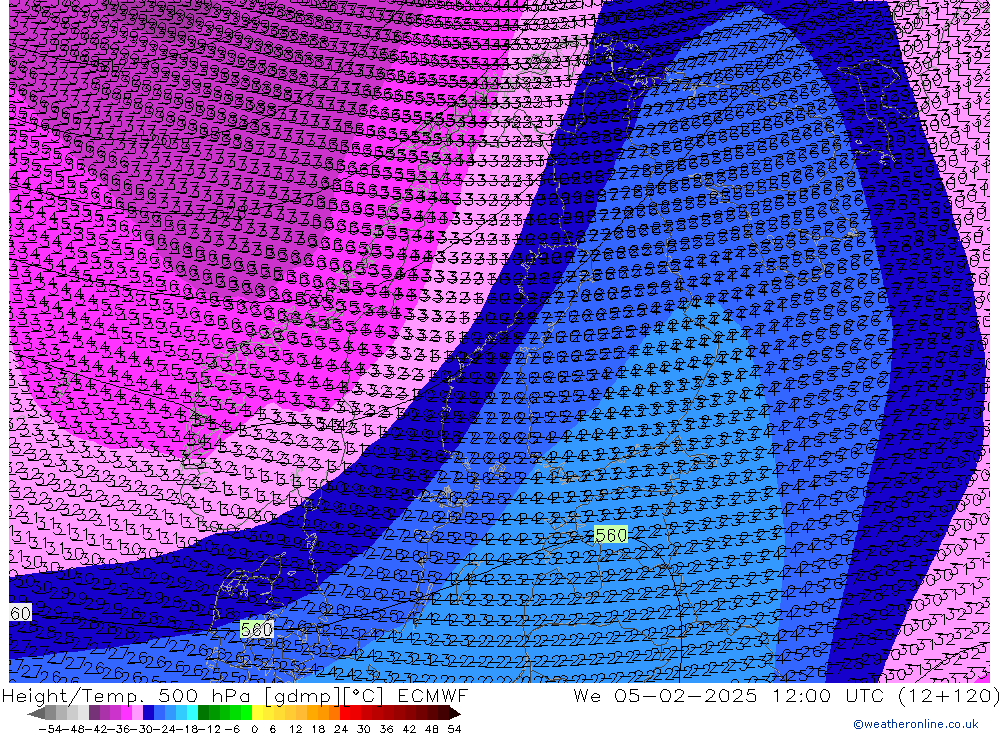Viewport: 1000px width, 733px height.
Task: Pick the dark navy blue legend swatch at -30
Action: click(x=148, y=713)
